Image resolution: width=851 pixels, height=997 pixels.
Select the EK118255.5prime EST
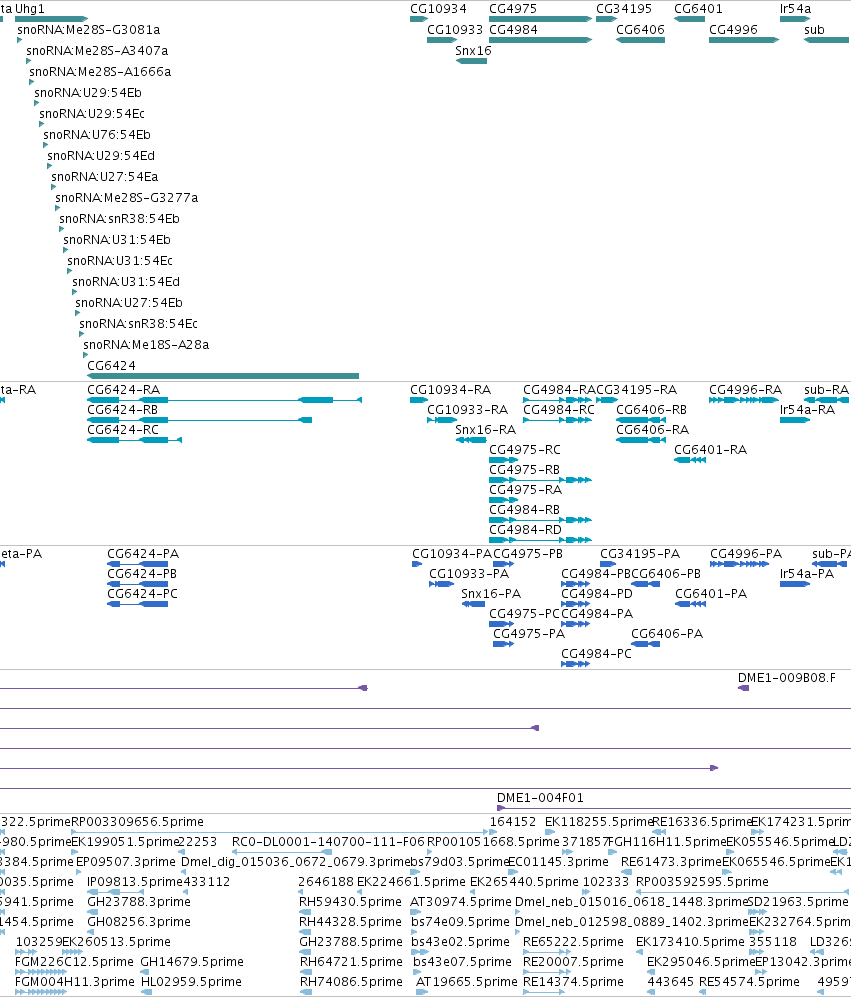(550, 832)
